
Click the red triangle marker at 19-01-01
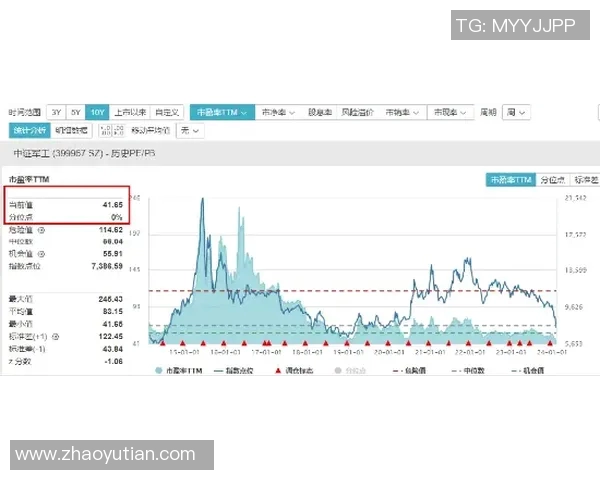pos(347,343)
